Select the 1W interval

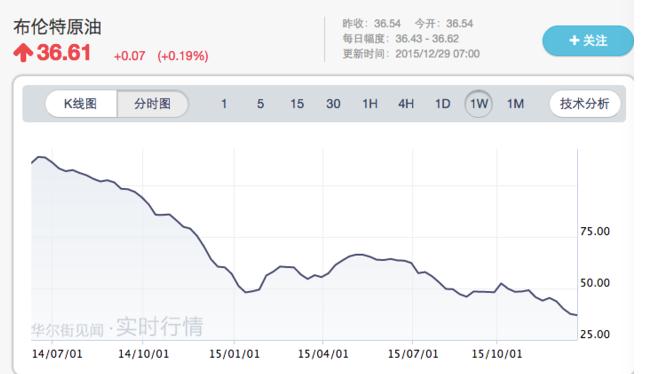point(479,103)
